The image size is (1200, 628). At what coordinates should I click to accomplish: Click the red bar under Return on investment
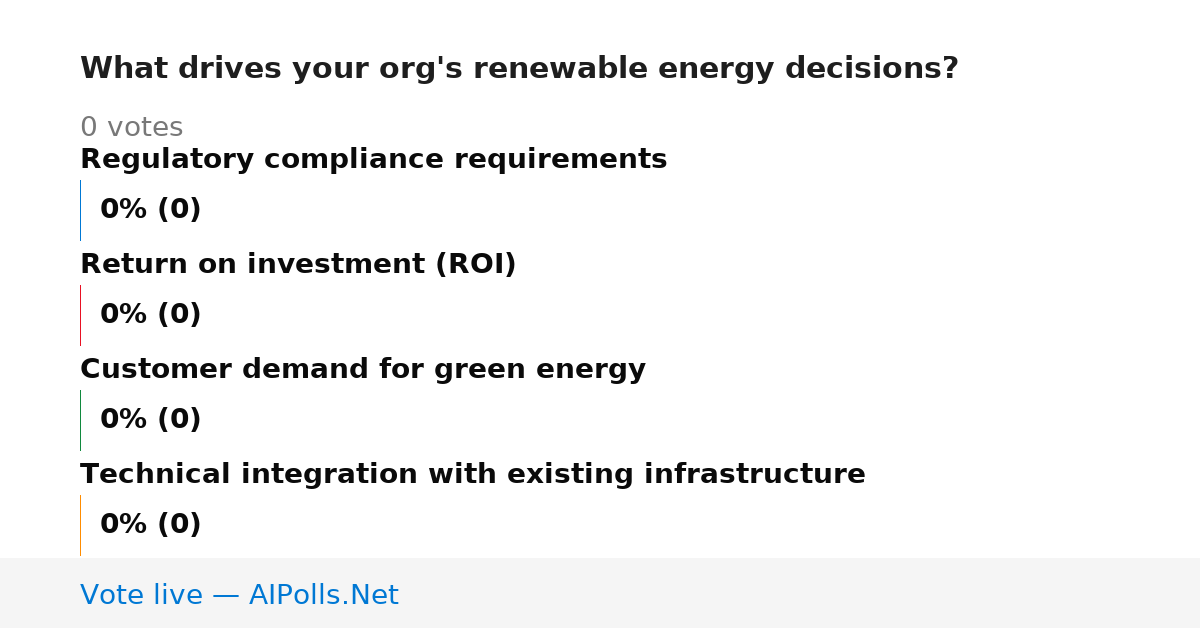(x=80, y=315)
